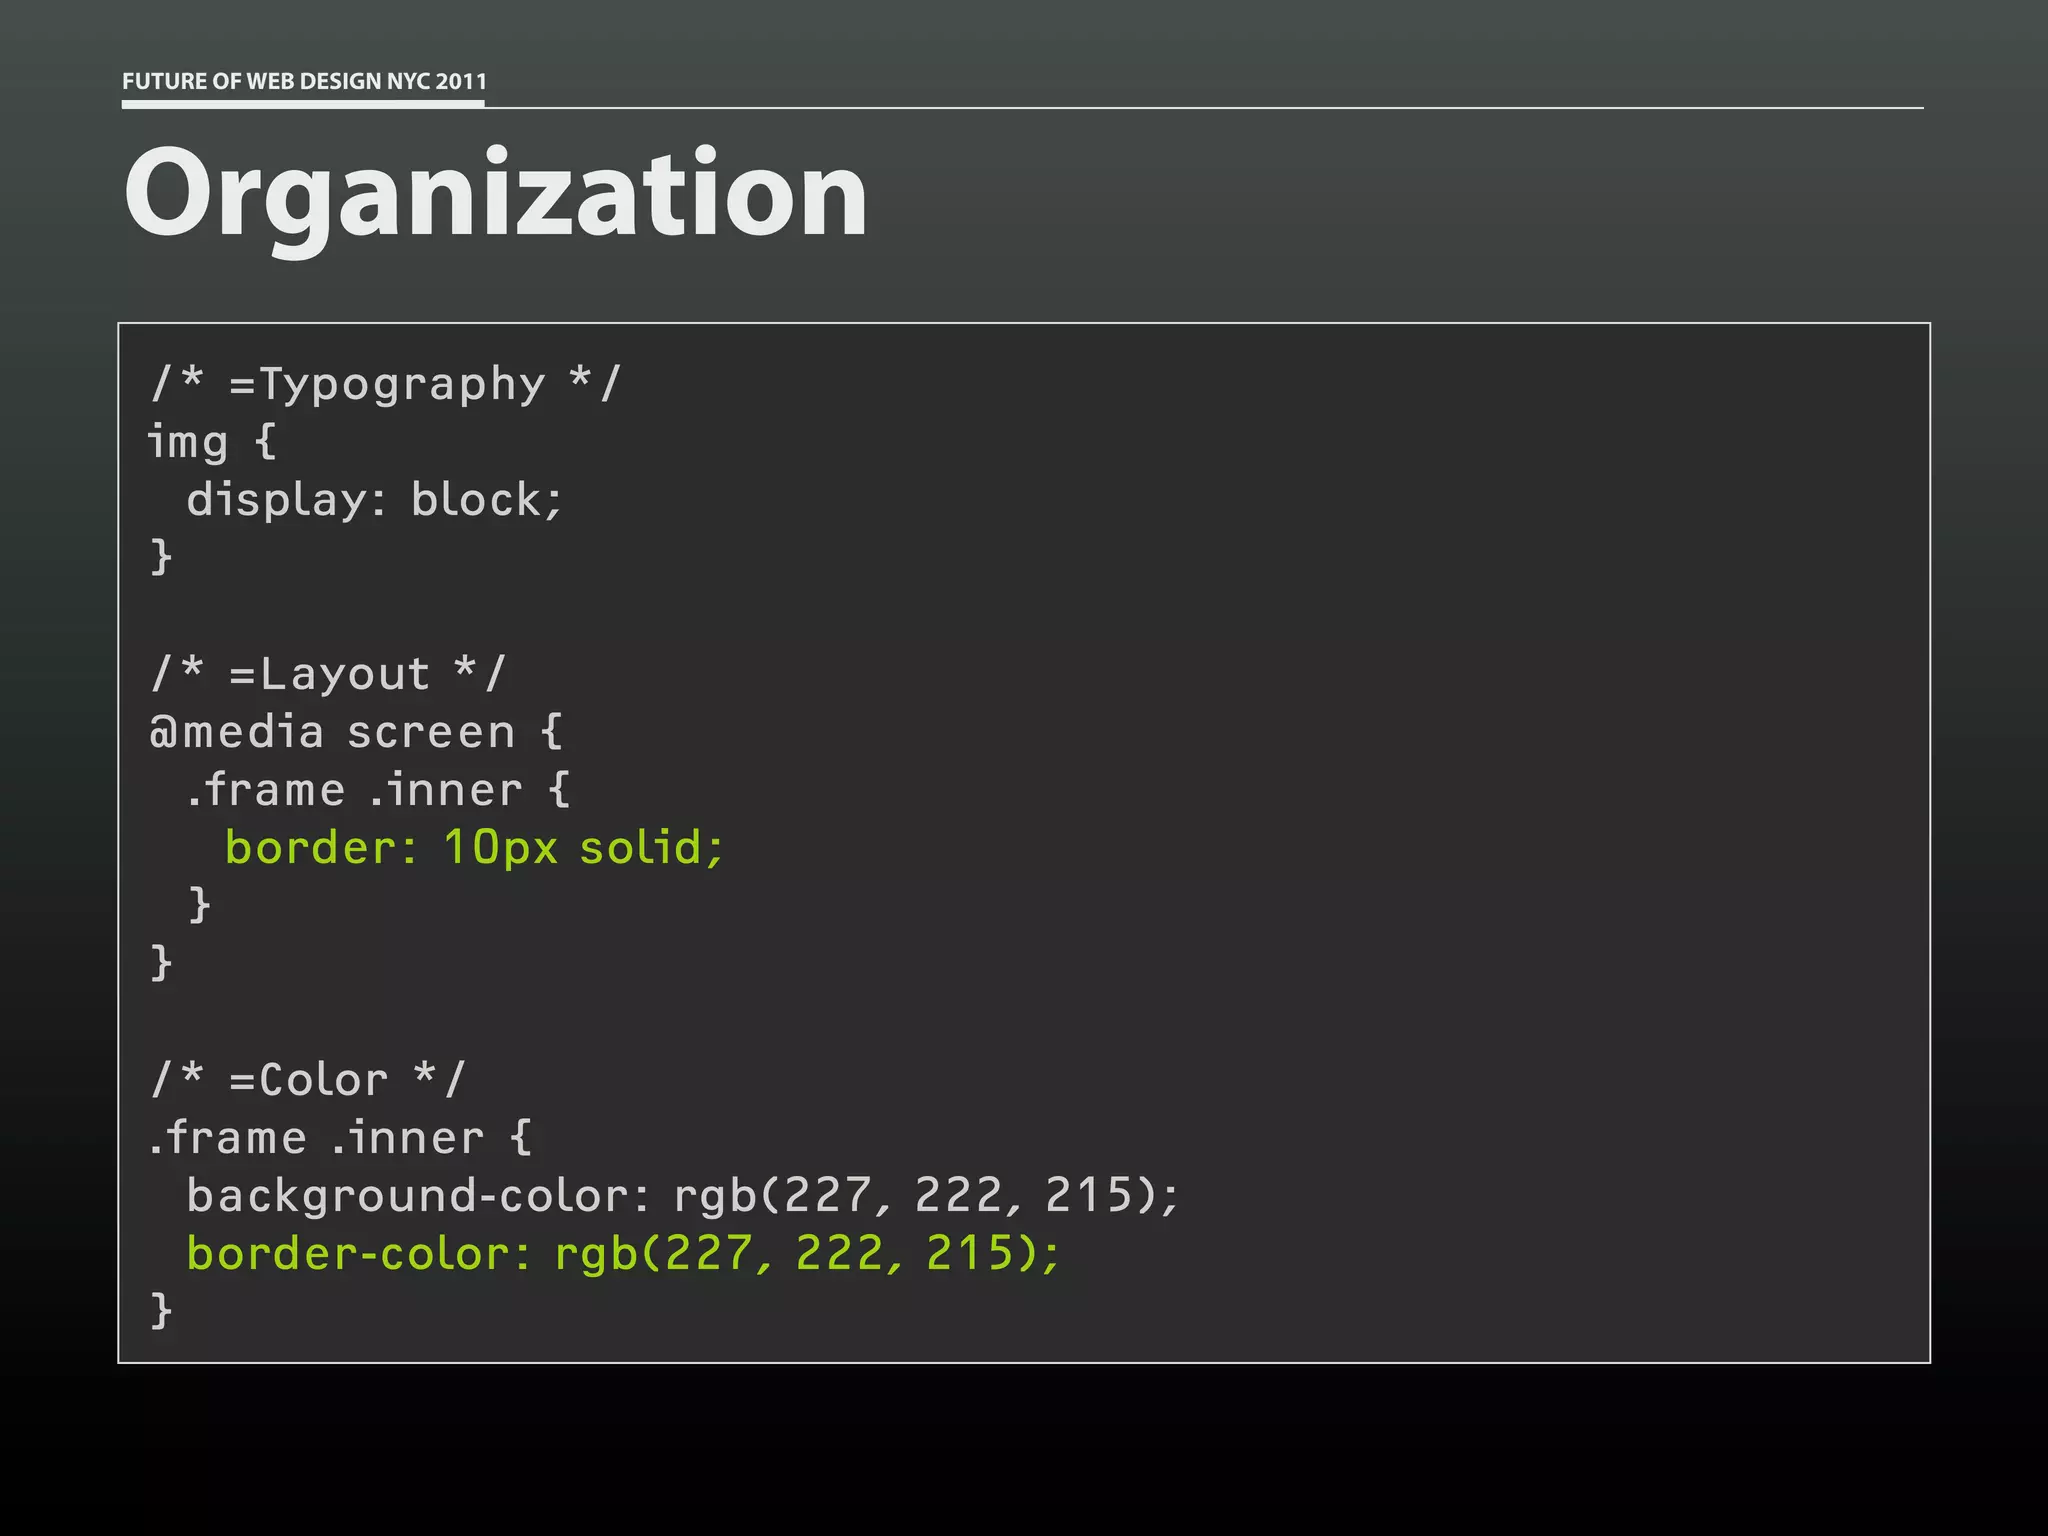The width and height of the screenshot is (2048, 1536).
Task: Click the green border-color rgb line
Action: coord(622,1254)
